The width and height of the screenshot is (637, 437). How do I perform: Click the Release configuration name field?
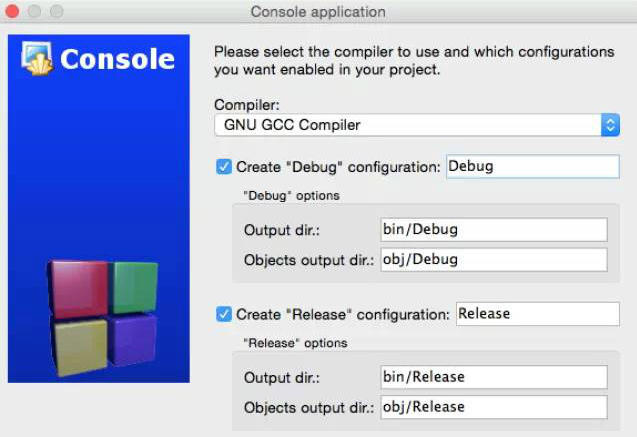[x=537, y=314]
